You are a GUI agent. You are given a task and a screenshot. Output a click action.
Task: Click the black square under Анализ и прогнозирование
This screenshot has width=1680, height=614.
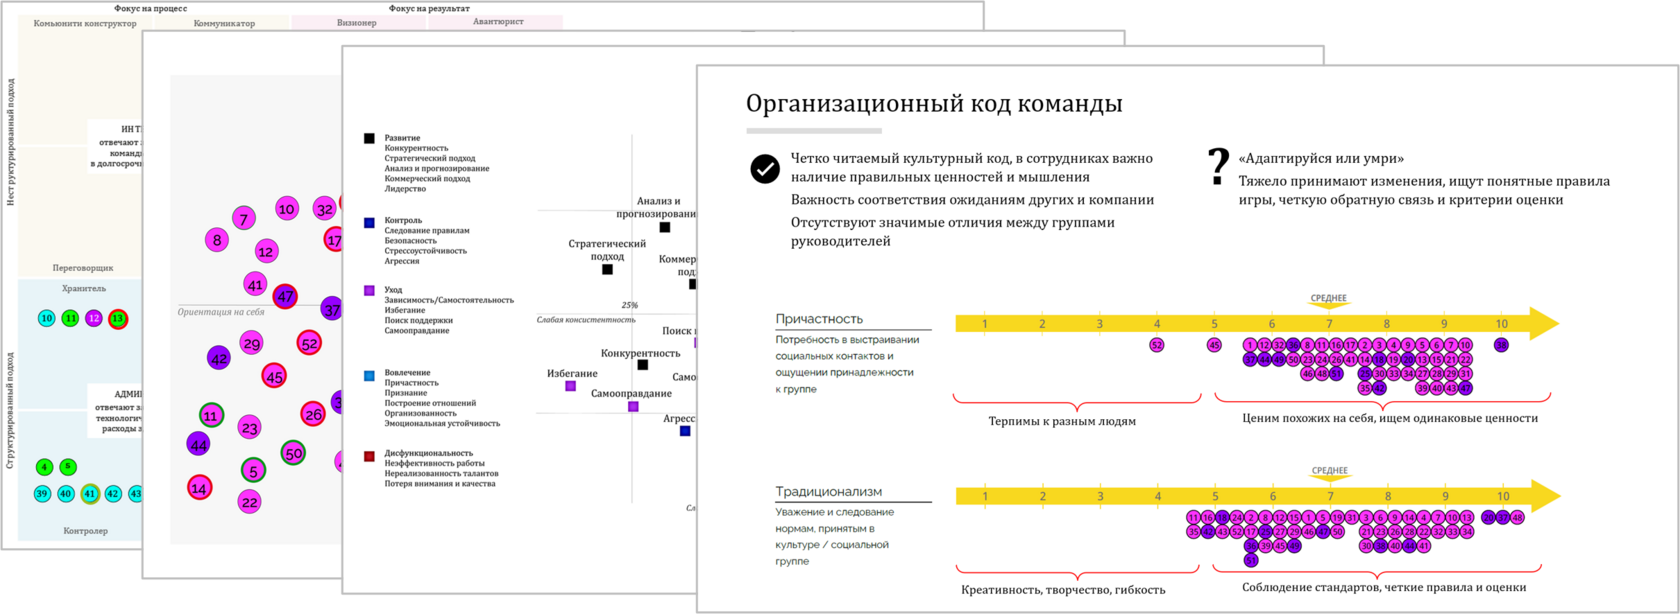(665, 228)
